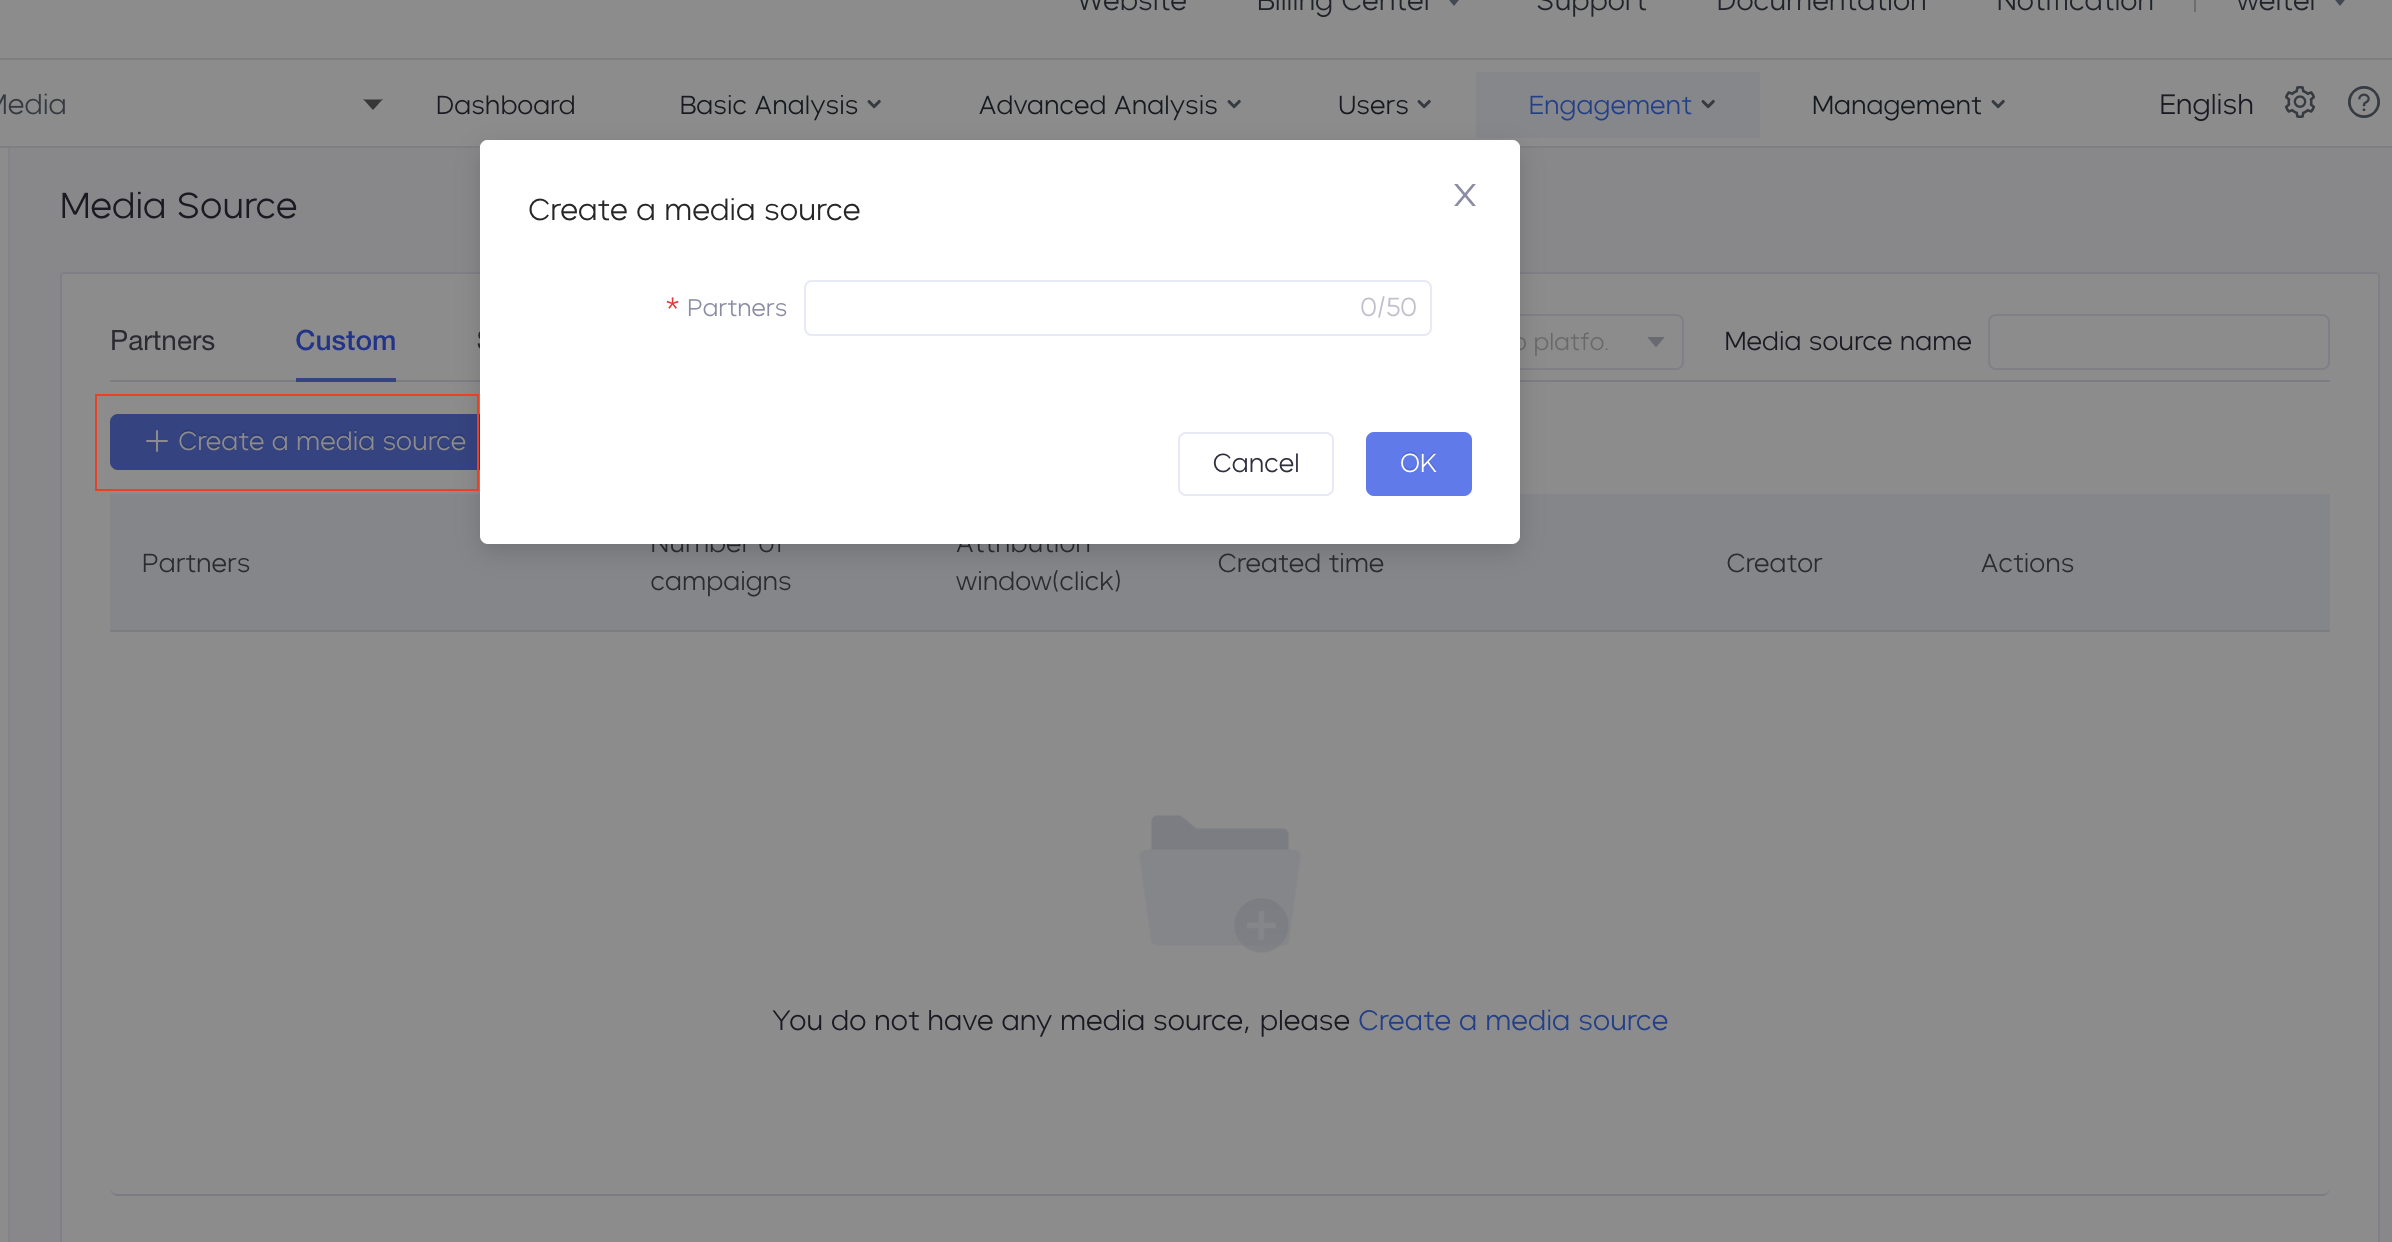Close the Create a media source dialog
This screenshot has width=2392, height=1242.
(1464, 195)
